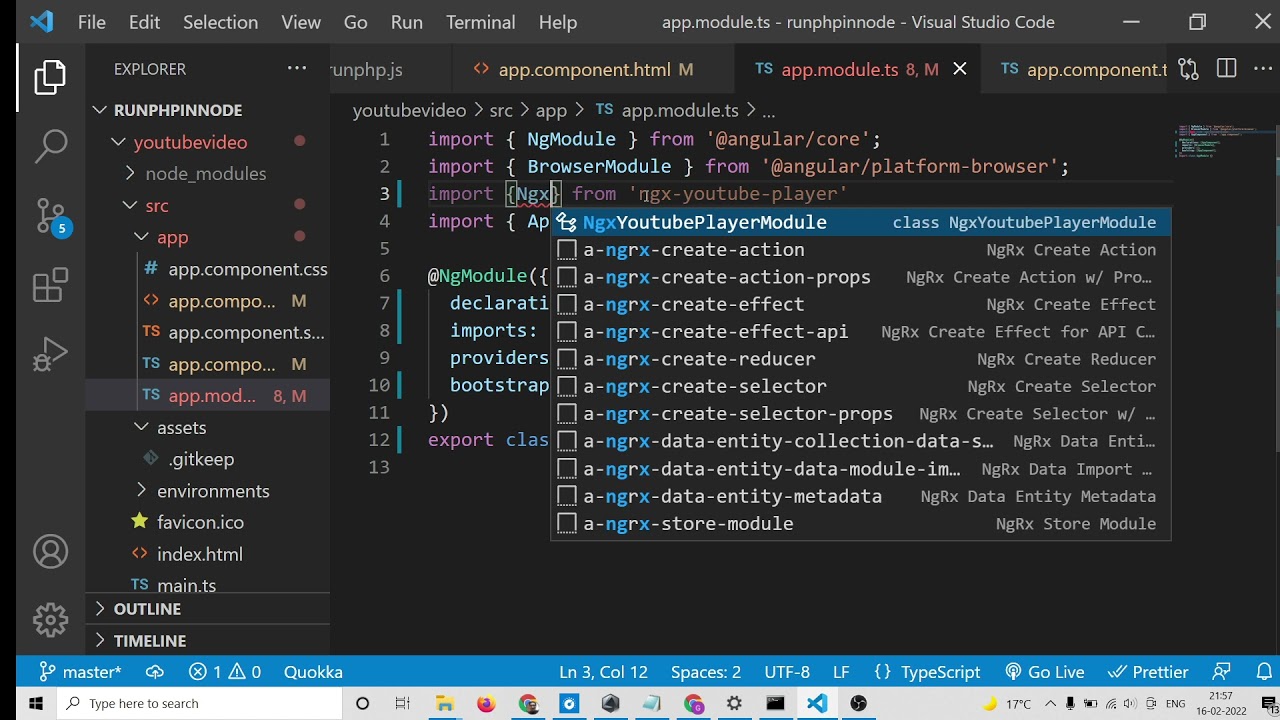Viewport: 1280px width, 720px height.
Task: Open the Extensions view
Action: tap(50, 286)
